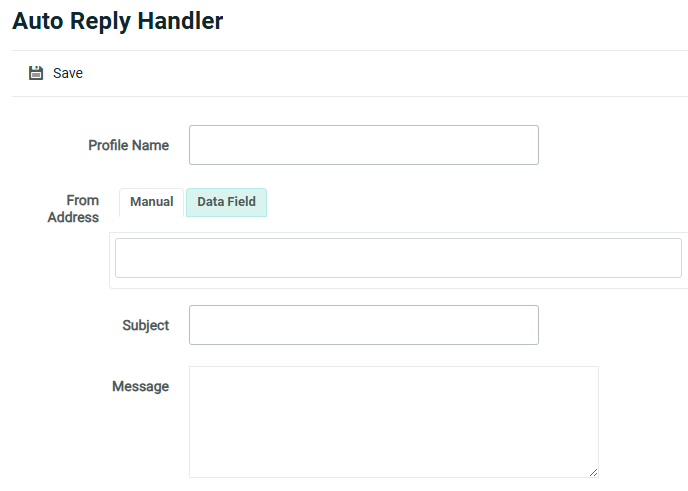Switch to the Manual tab
This screenshot has height=491, width=688.
coord(151,202)
